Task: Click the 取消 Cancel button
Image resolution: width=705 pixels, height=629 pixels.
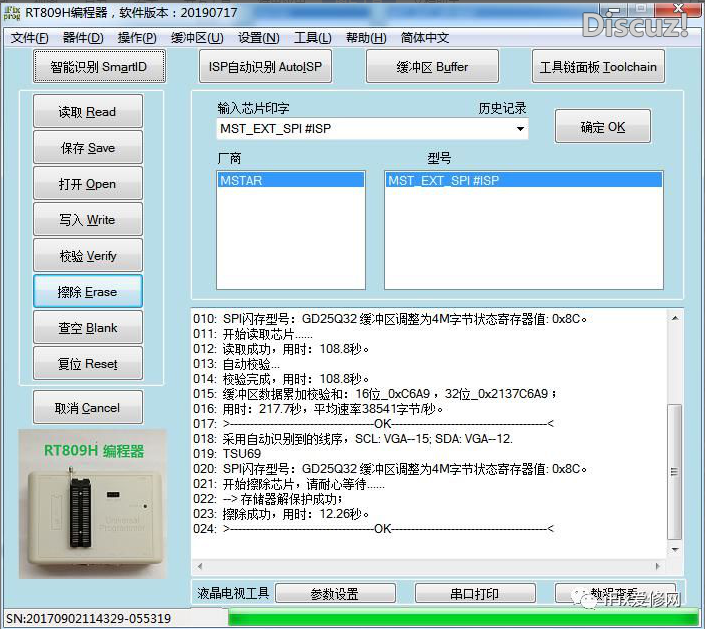Action: (88, 407)
